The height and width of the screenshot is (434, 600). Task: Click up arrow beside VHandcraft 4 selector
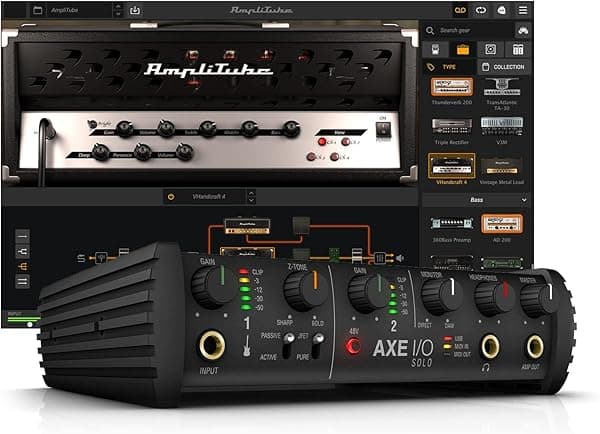(x=251, y=193)
